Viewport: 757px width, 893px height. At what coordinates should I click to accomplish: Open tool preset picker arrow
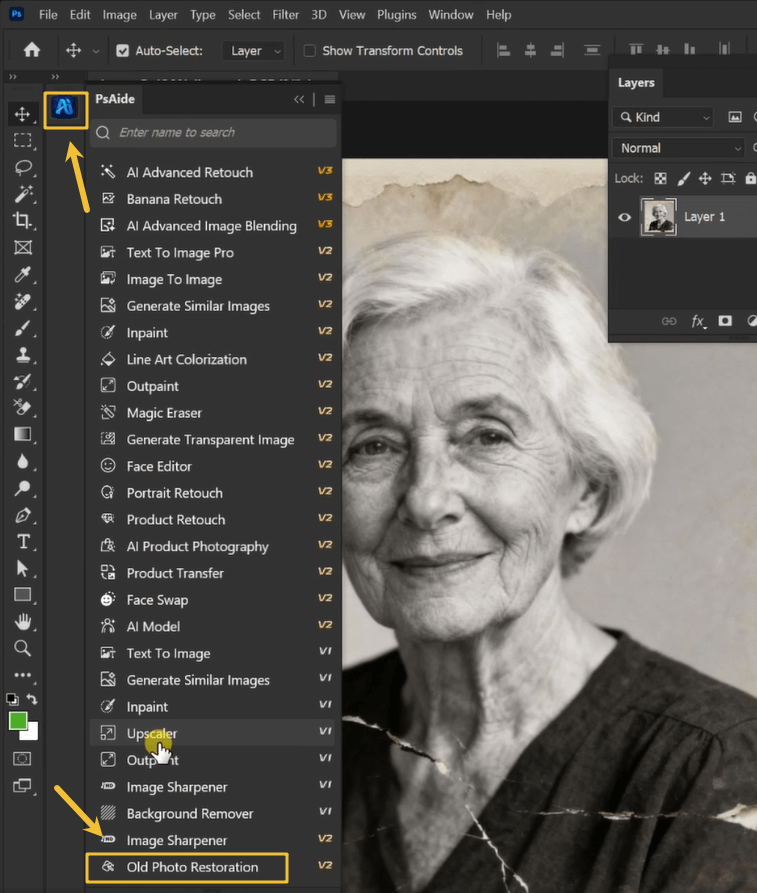pos(96,51)
